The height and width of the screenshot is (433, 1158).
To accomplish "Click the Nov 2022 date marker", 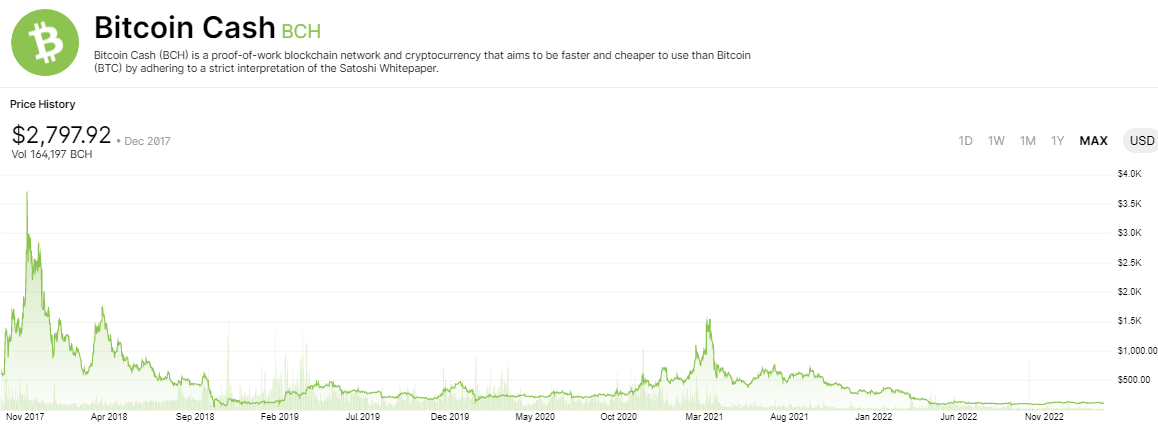I will (1044, 416).
